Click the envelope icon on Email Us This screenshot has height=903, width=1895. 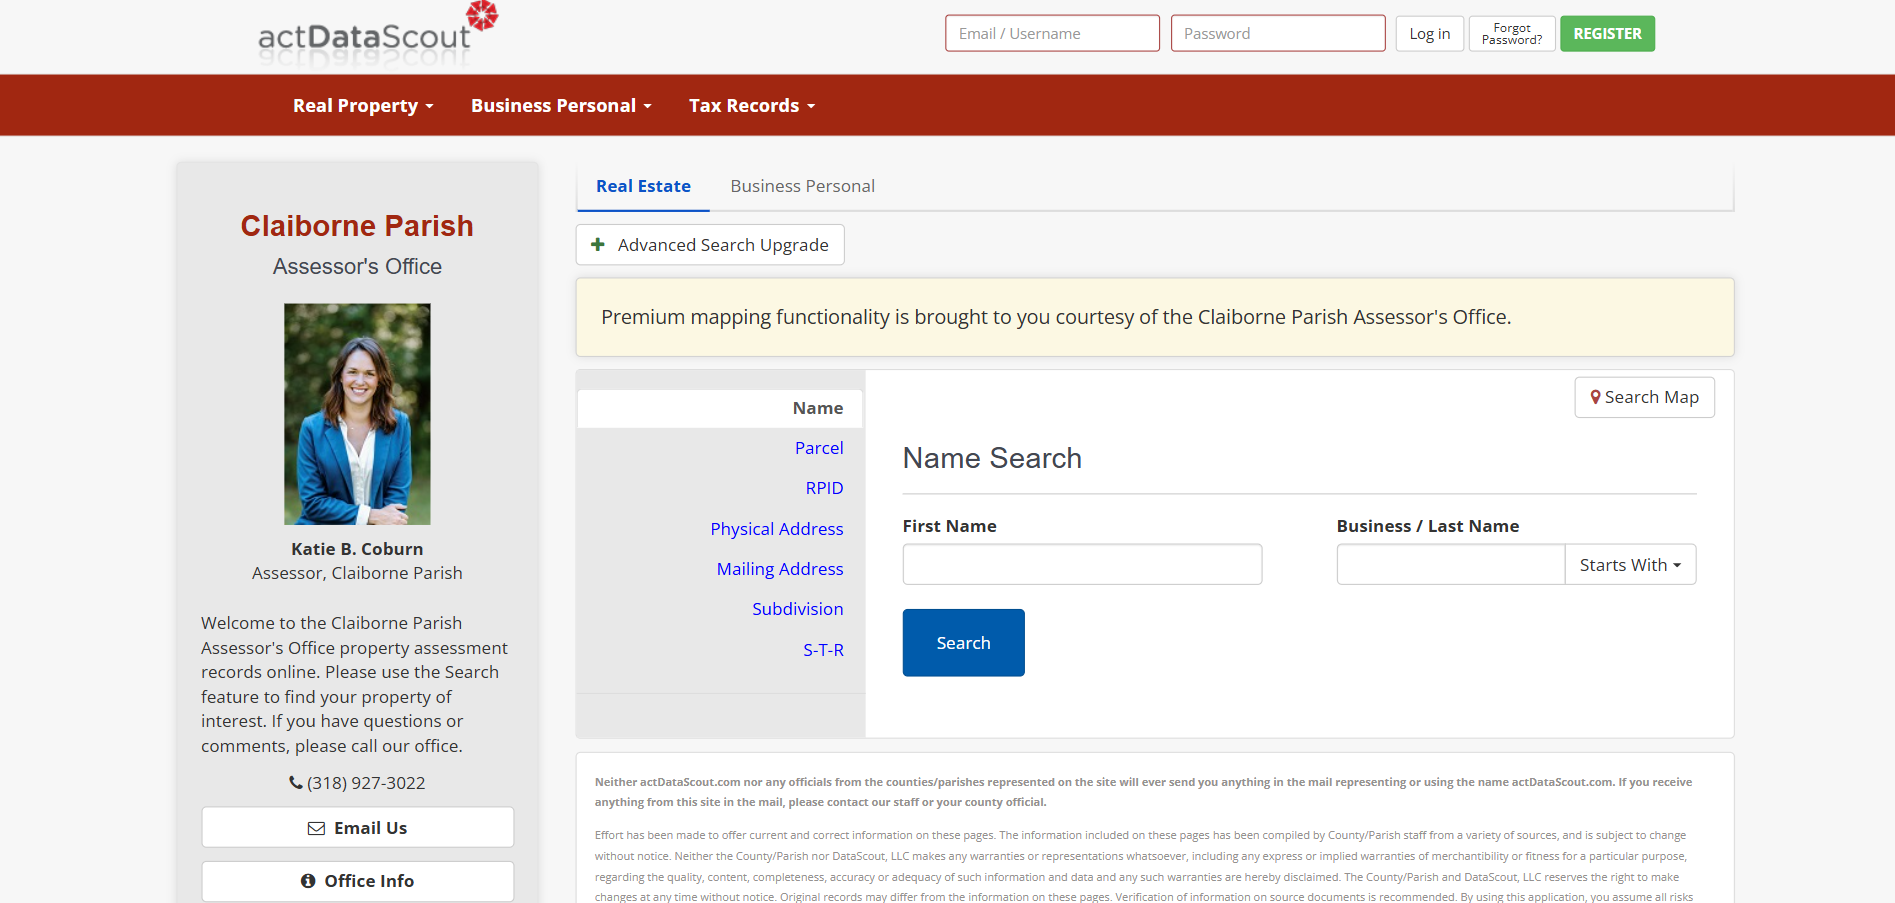[x=316, y=828]
